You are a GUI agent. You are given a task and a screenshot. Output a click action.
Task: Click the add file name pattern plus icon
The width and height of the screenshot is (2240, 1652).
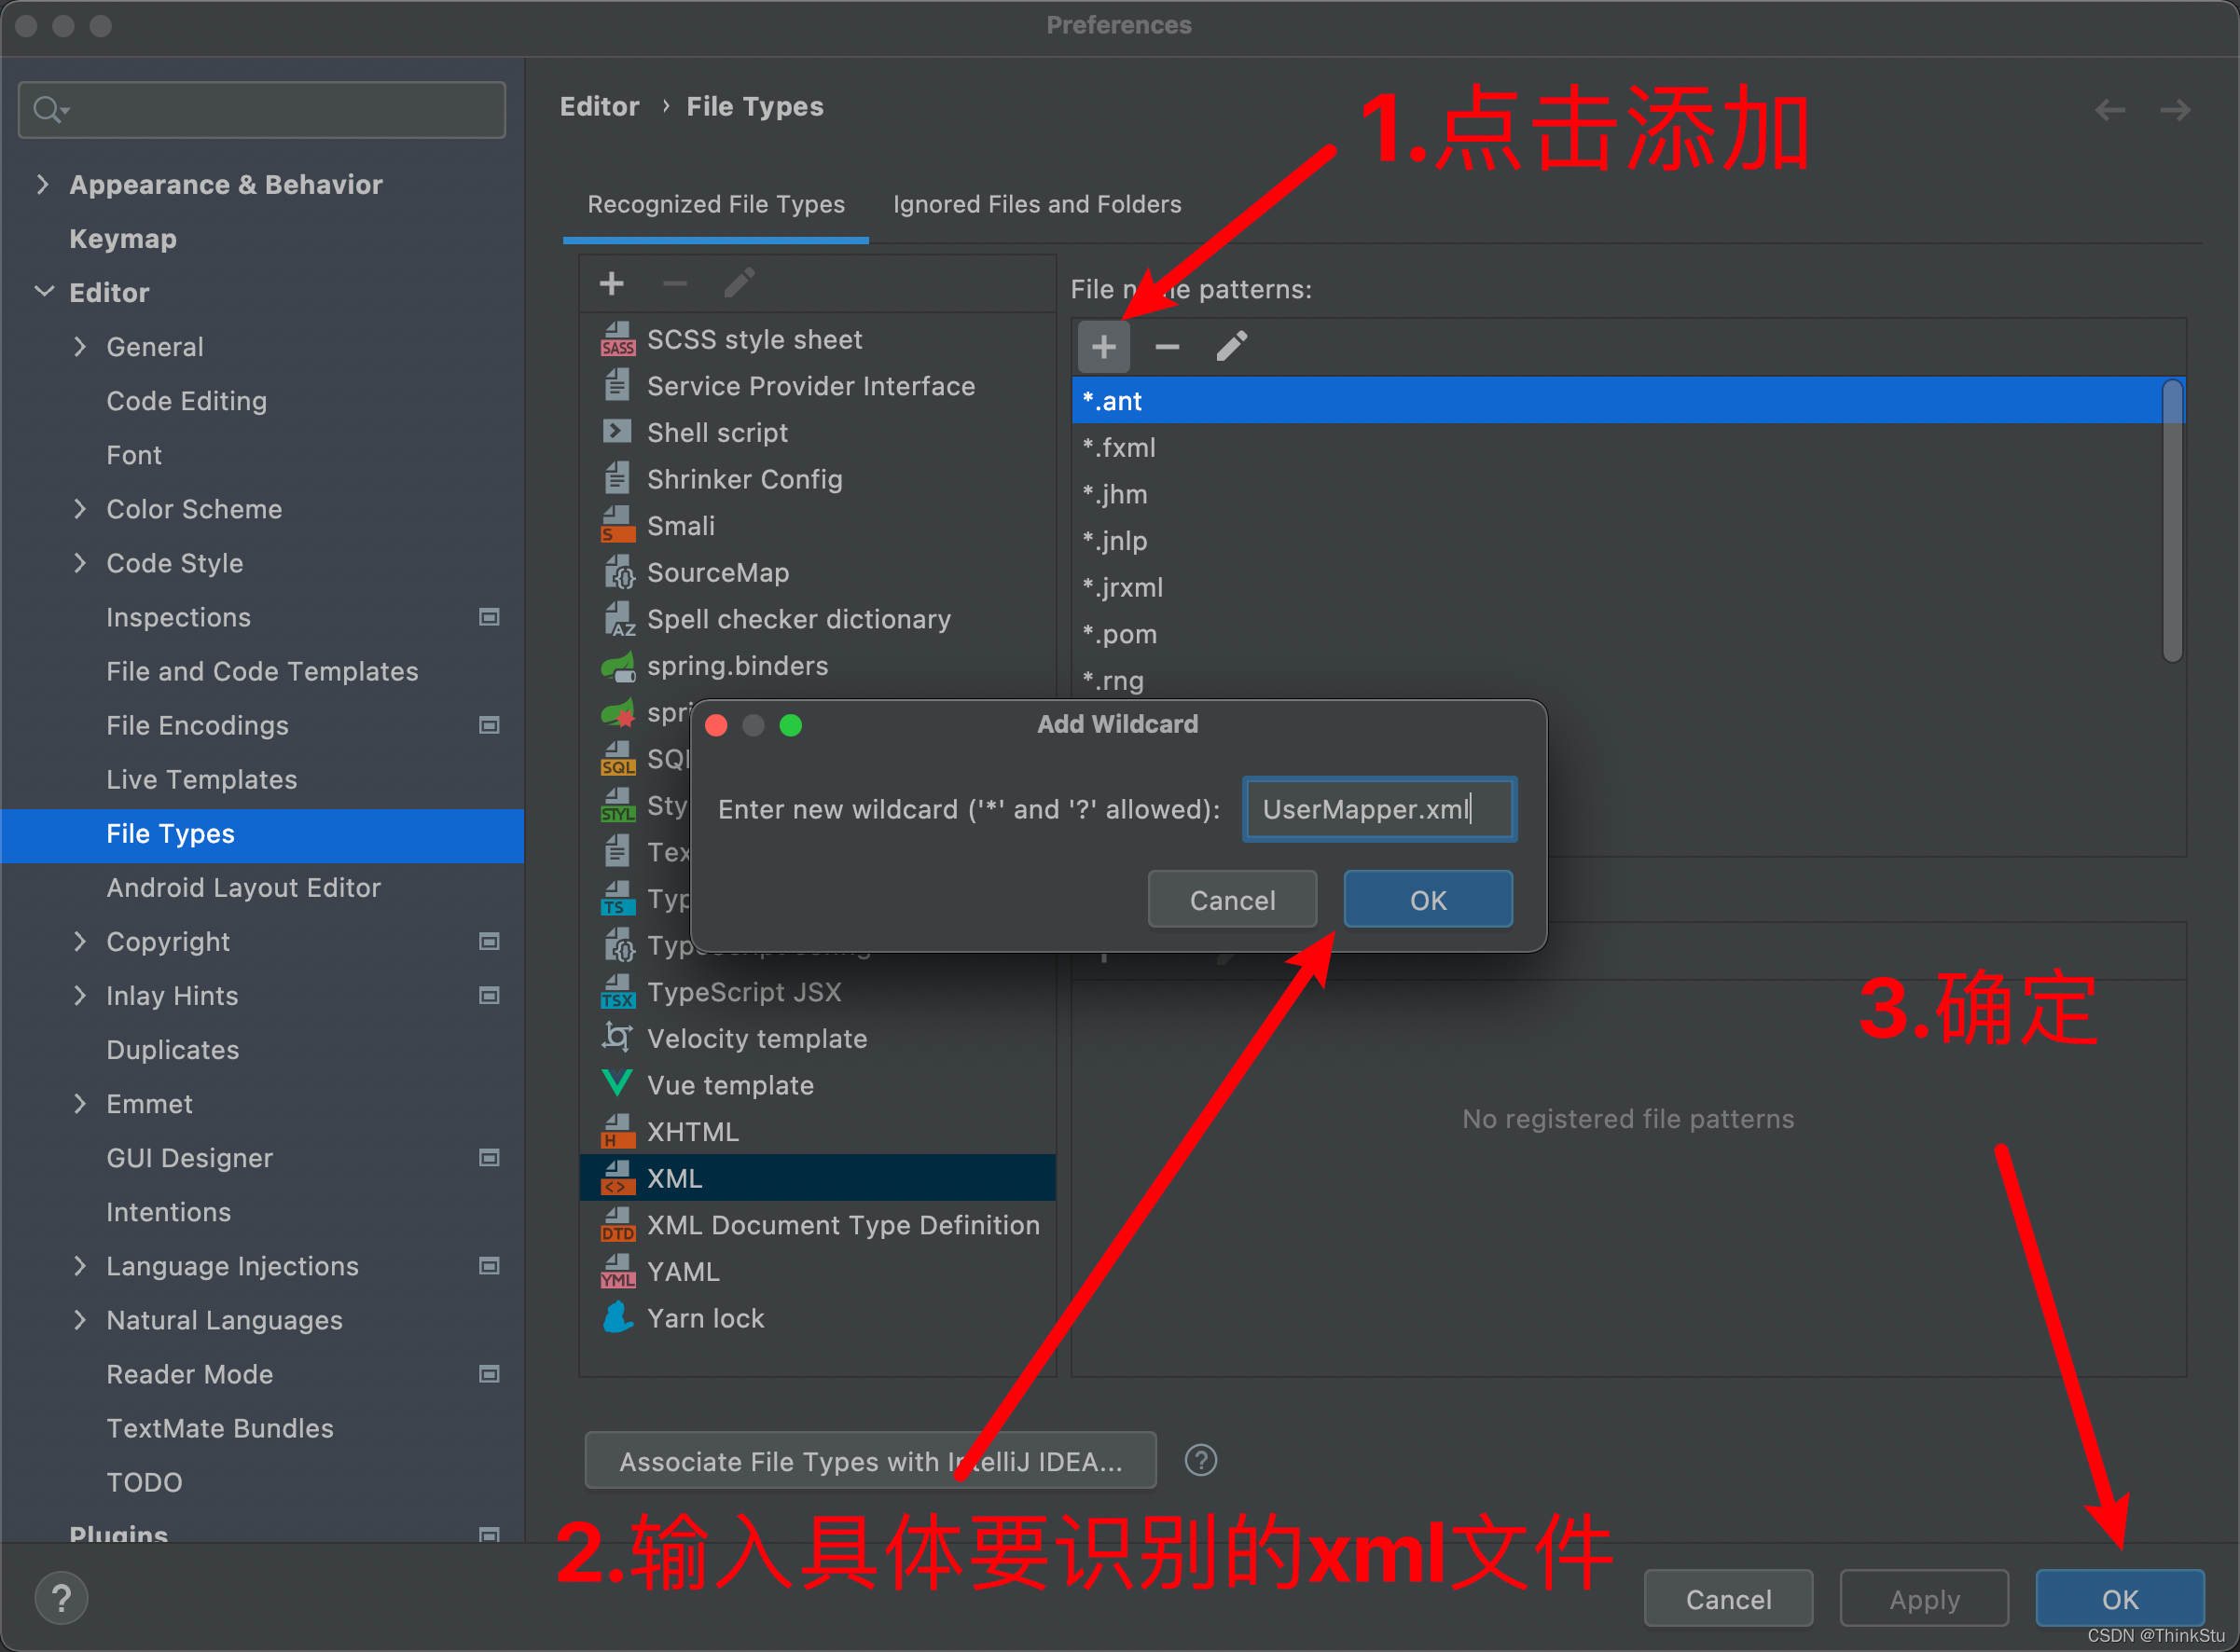[1103, 347]
